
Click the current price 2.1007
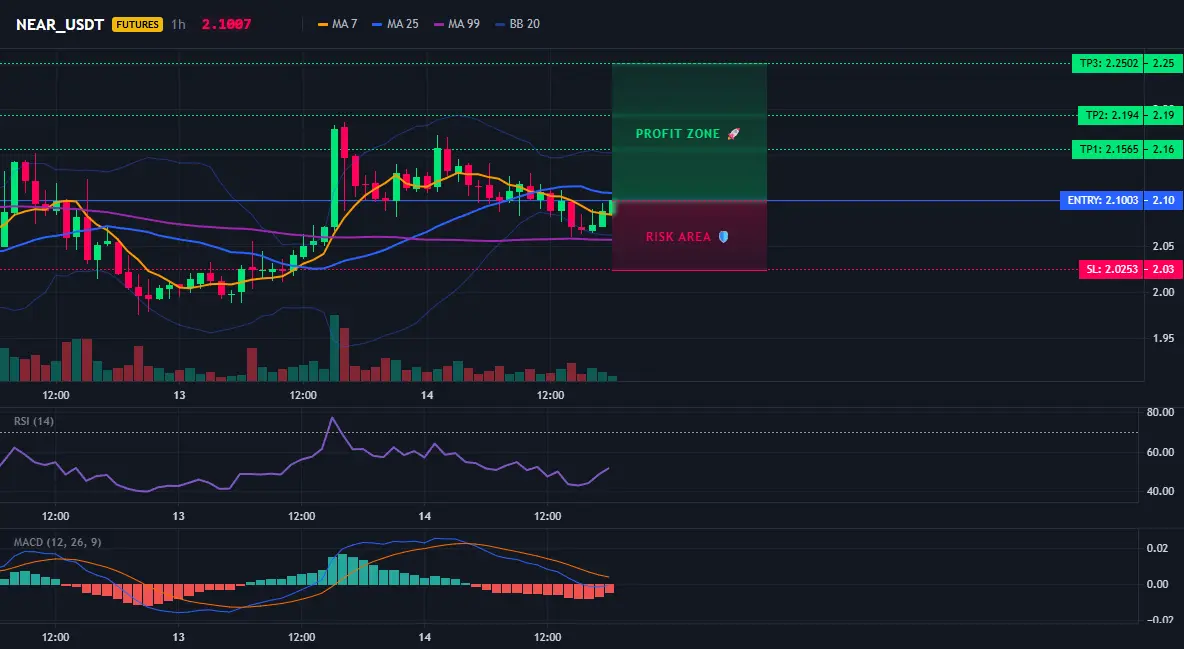point(227,24)
